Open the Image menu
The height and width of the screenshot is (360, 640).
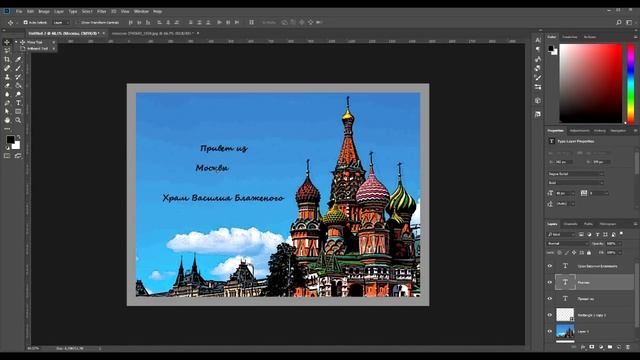[x=44, y=11]
